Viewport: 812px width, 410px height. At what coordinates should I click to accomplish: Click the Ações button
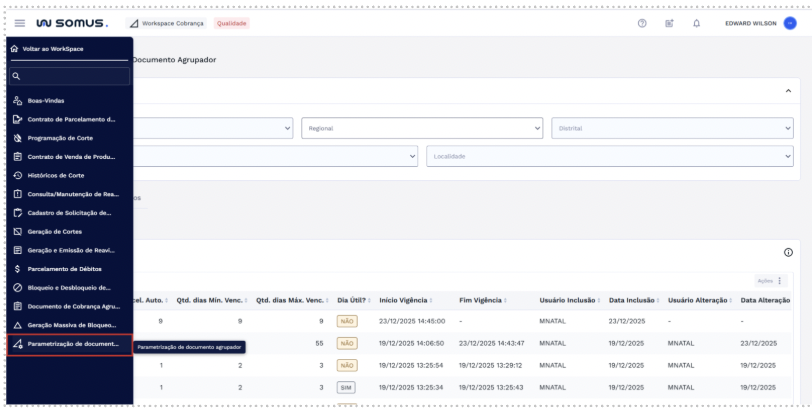point(770,281)
